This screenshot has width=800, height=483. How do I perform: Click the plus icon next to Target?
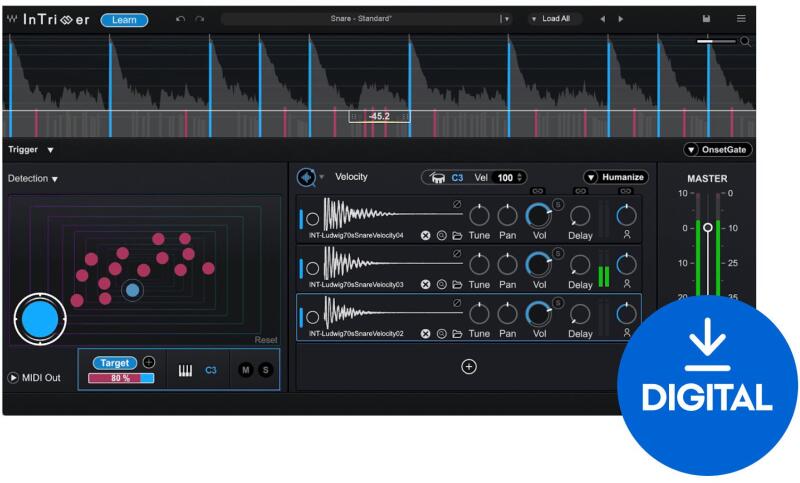[x=149, y=362]
